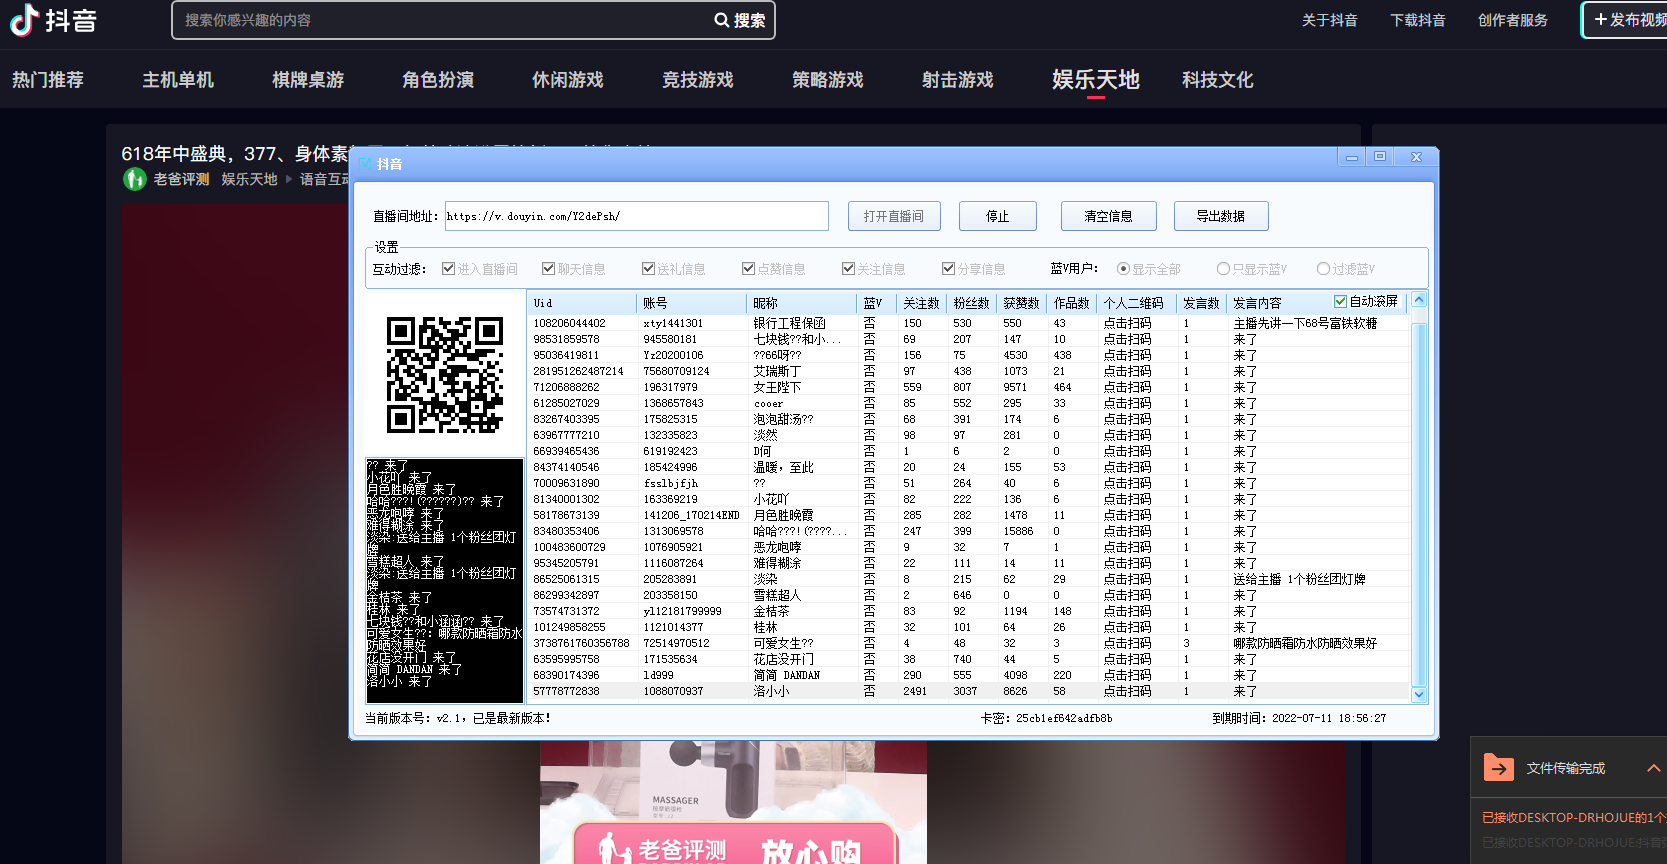
Task: Select the Uid 108206044402 cell
Action: [x=569, y=323]
